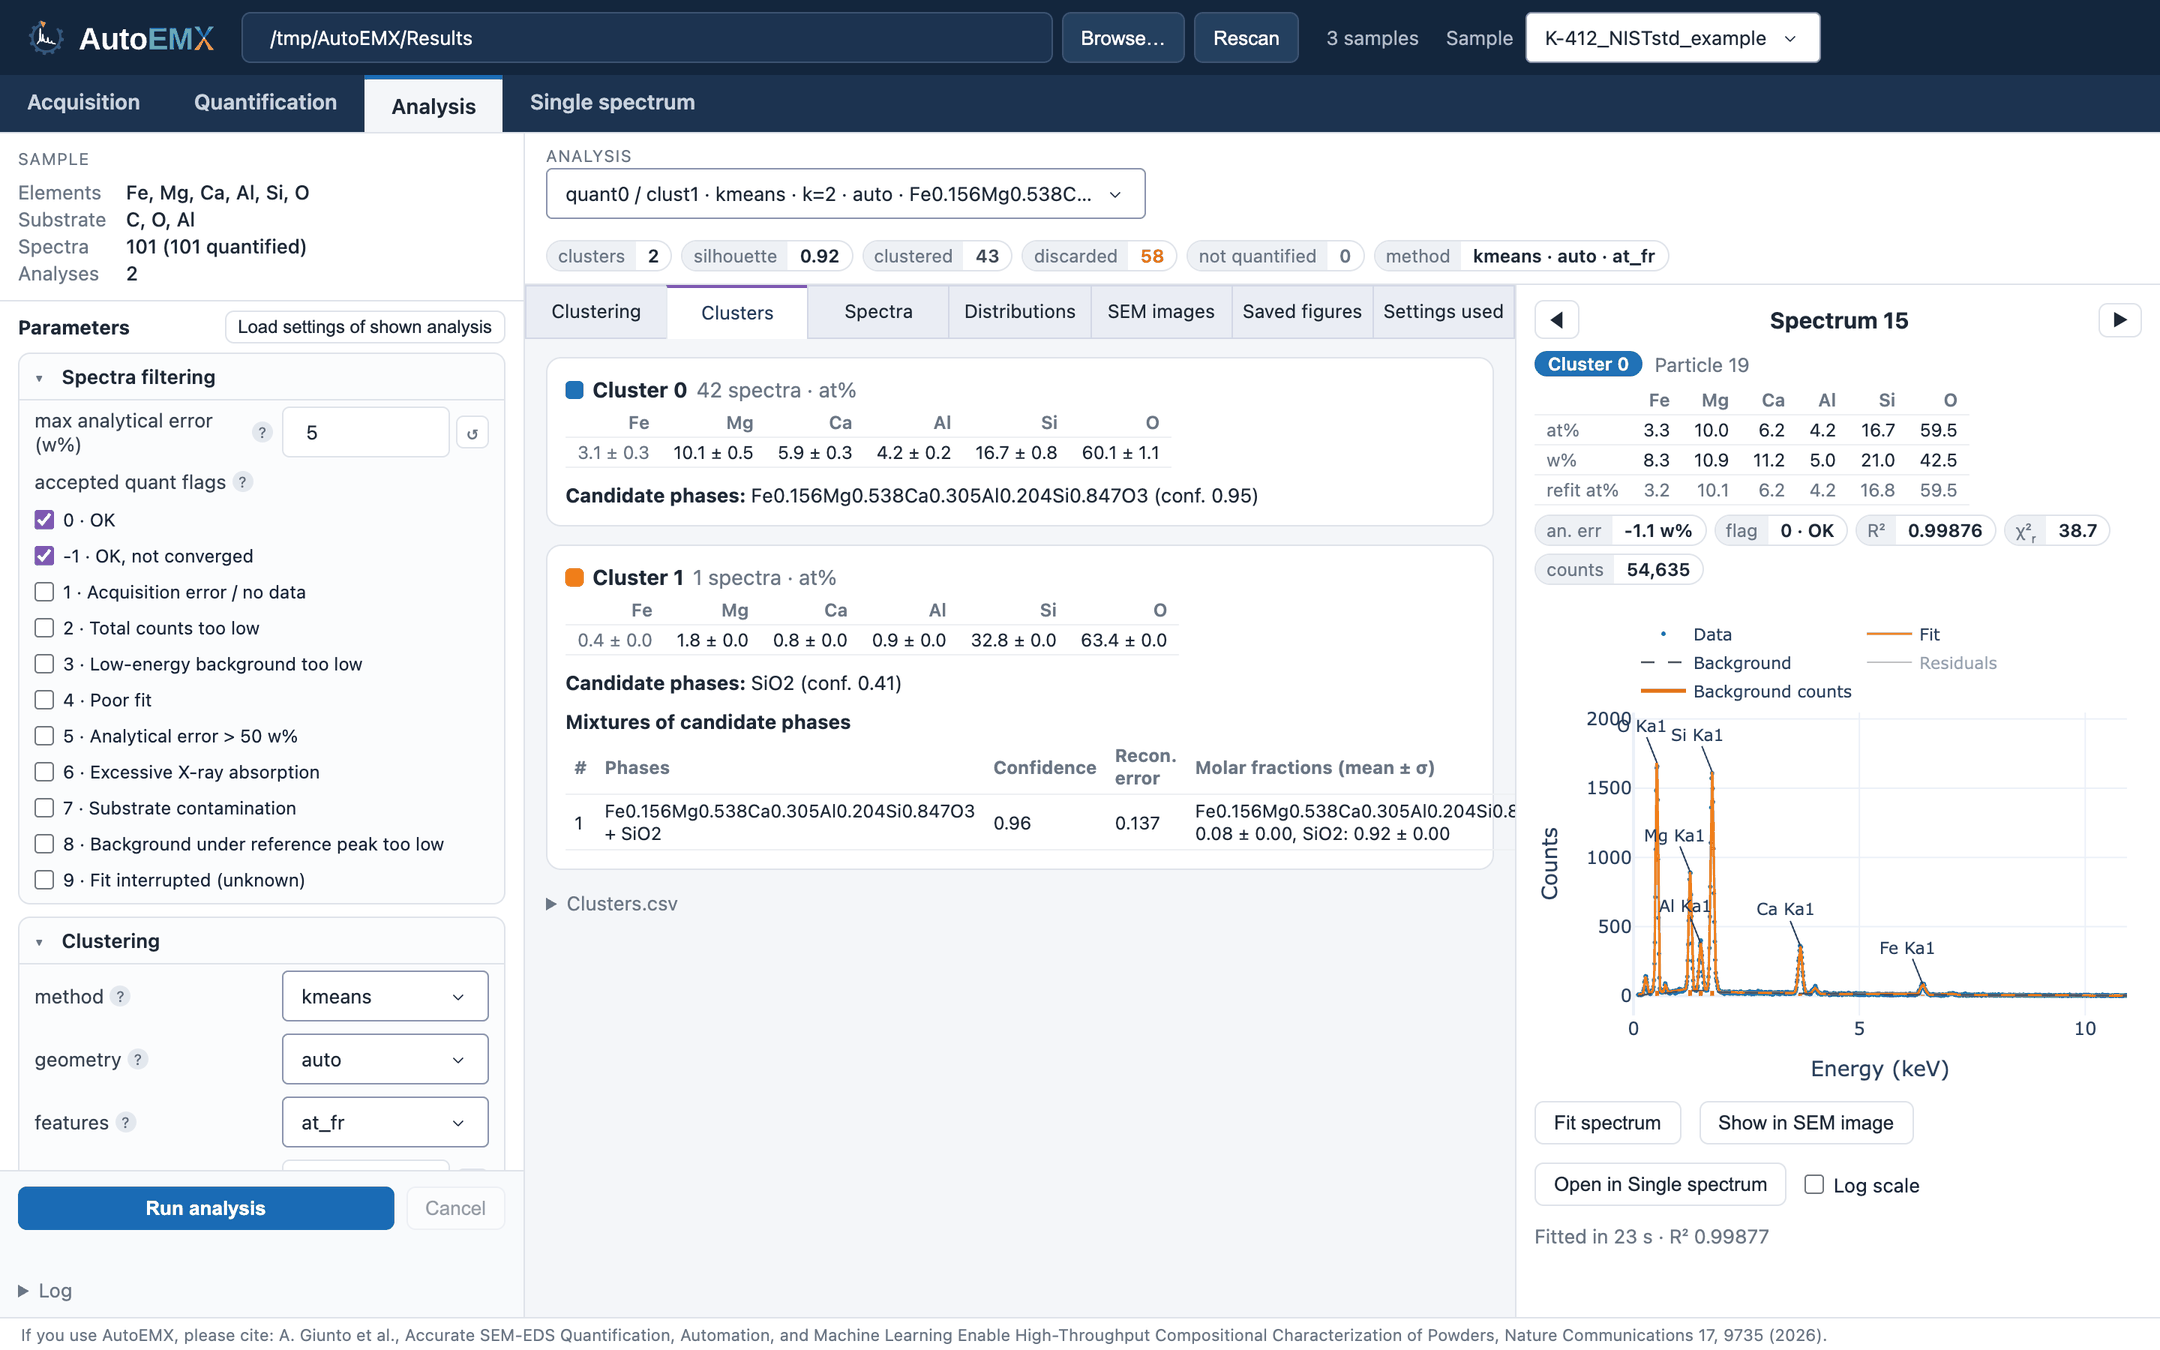This screenshot has width=2160, height=1350.
Task: Click Show in SEM image button
Action: point(1805,1123)
